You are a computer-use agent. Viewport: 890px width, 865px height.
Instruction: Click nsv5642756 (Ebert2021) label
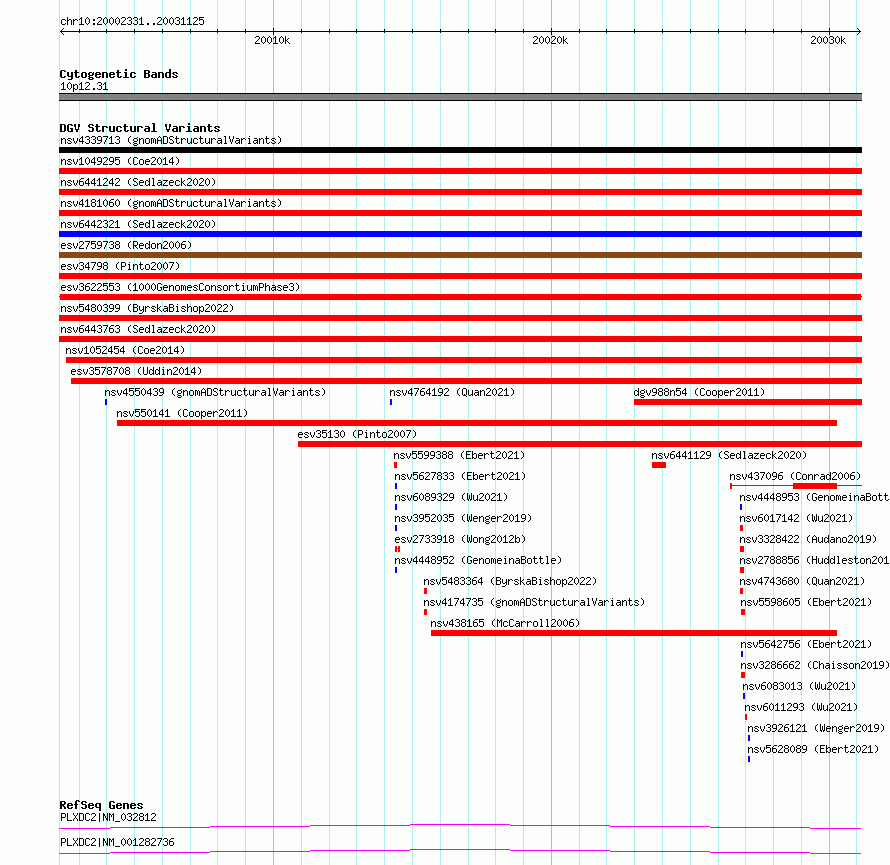point(806,644)
